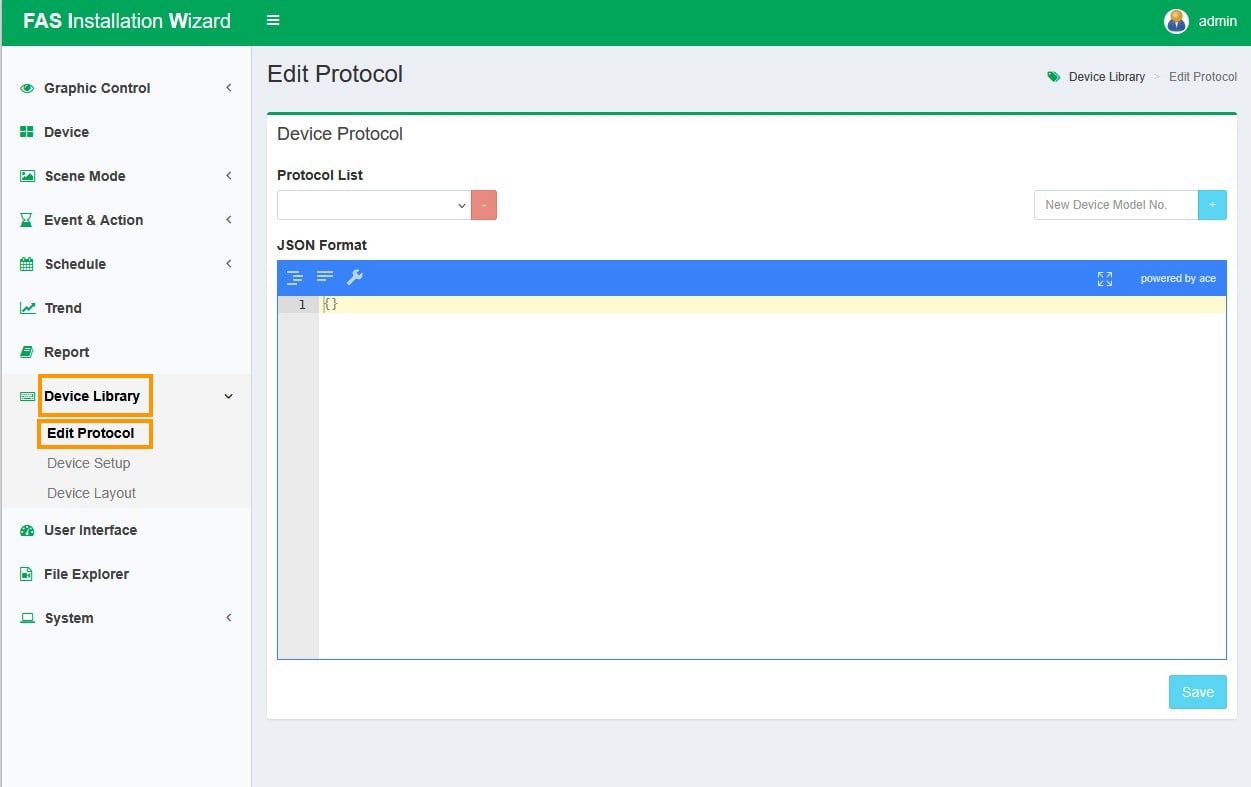Select Device Layout submenu item
1251x787 pixels.
click(91, 493)
